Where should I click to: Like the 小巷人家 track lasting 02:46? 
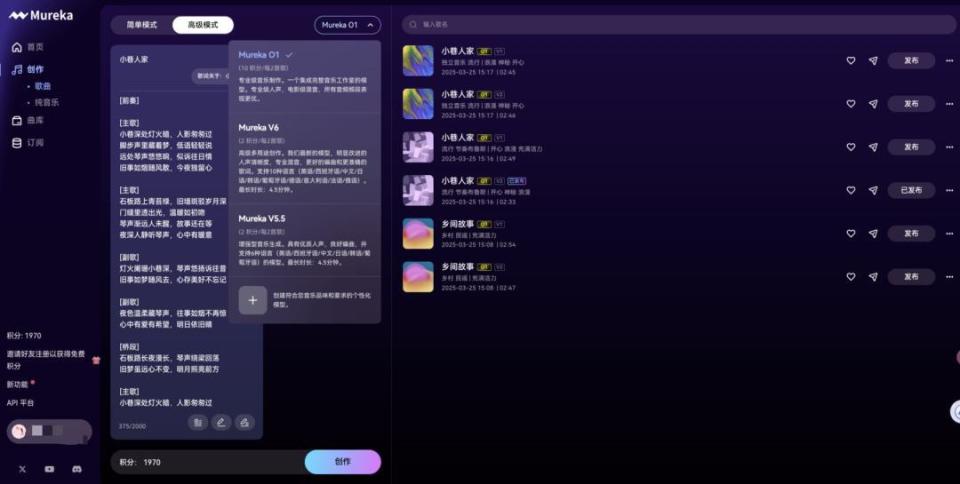tap(851, 104)
